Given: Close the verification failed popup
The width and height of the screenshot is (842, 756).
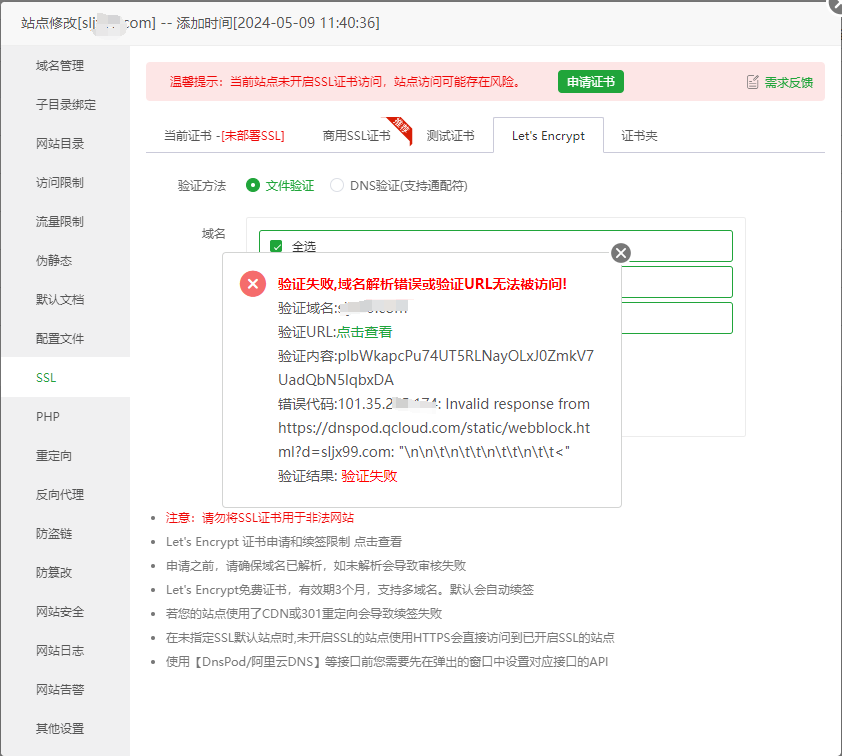Looking at the screenshot, I should pos(621,252).
